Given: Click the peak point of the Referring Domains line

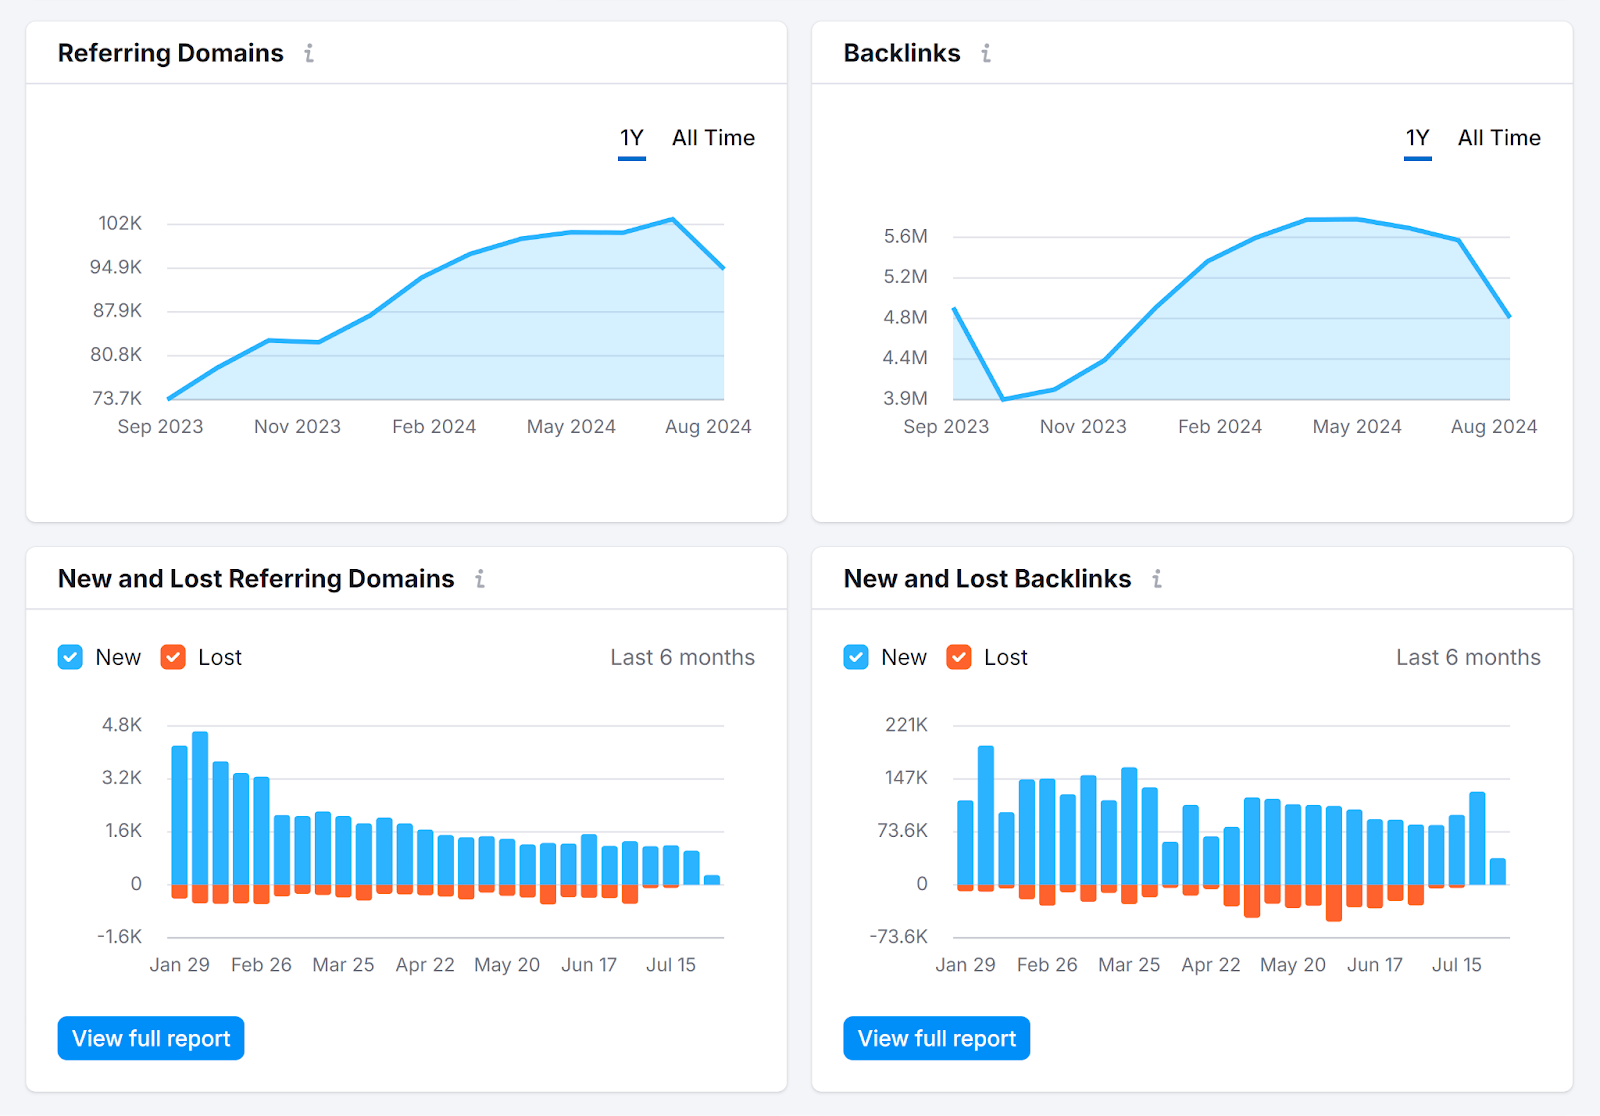Looking at the screenshot, I should coord(672,218).
